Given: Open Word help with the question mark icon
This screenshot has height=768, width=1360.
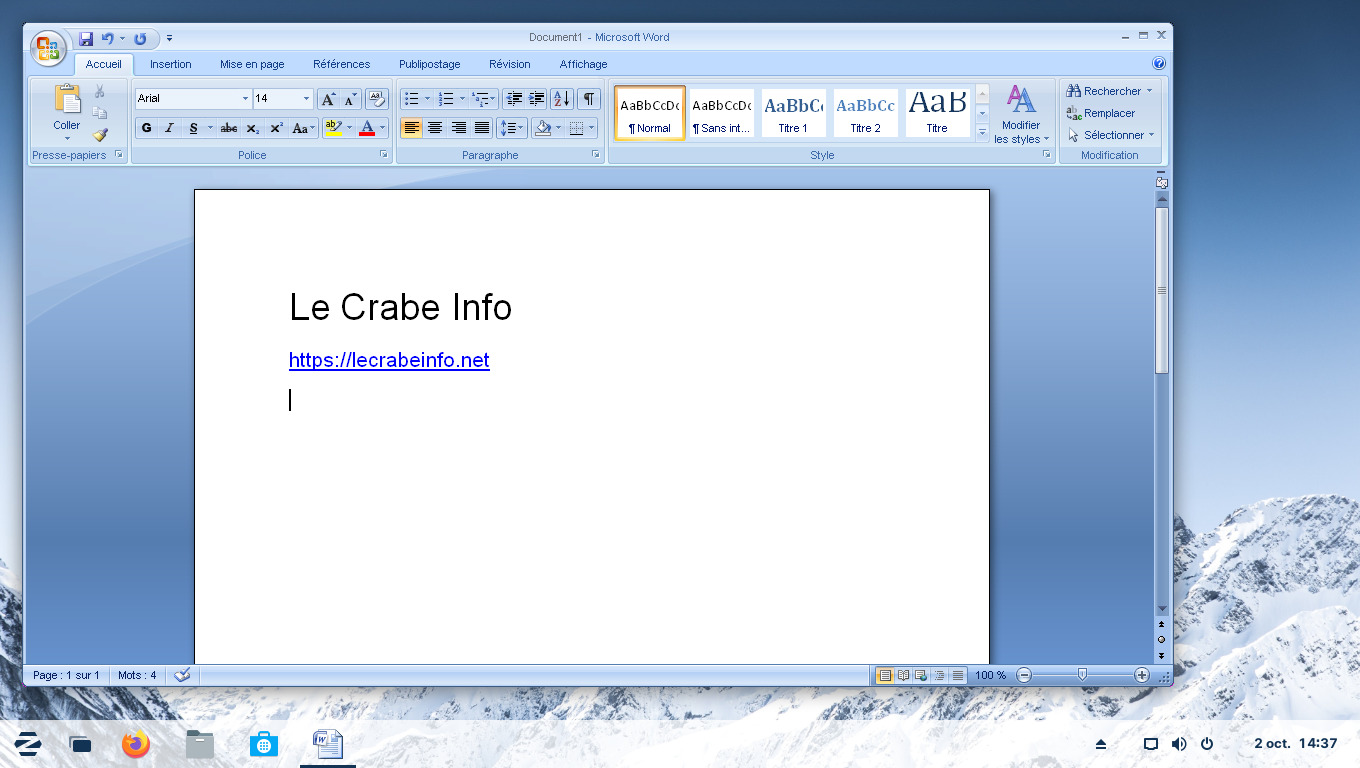Looking at the screenshot, I should point(1159,63).
